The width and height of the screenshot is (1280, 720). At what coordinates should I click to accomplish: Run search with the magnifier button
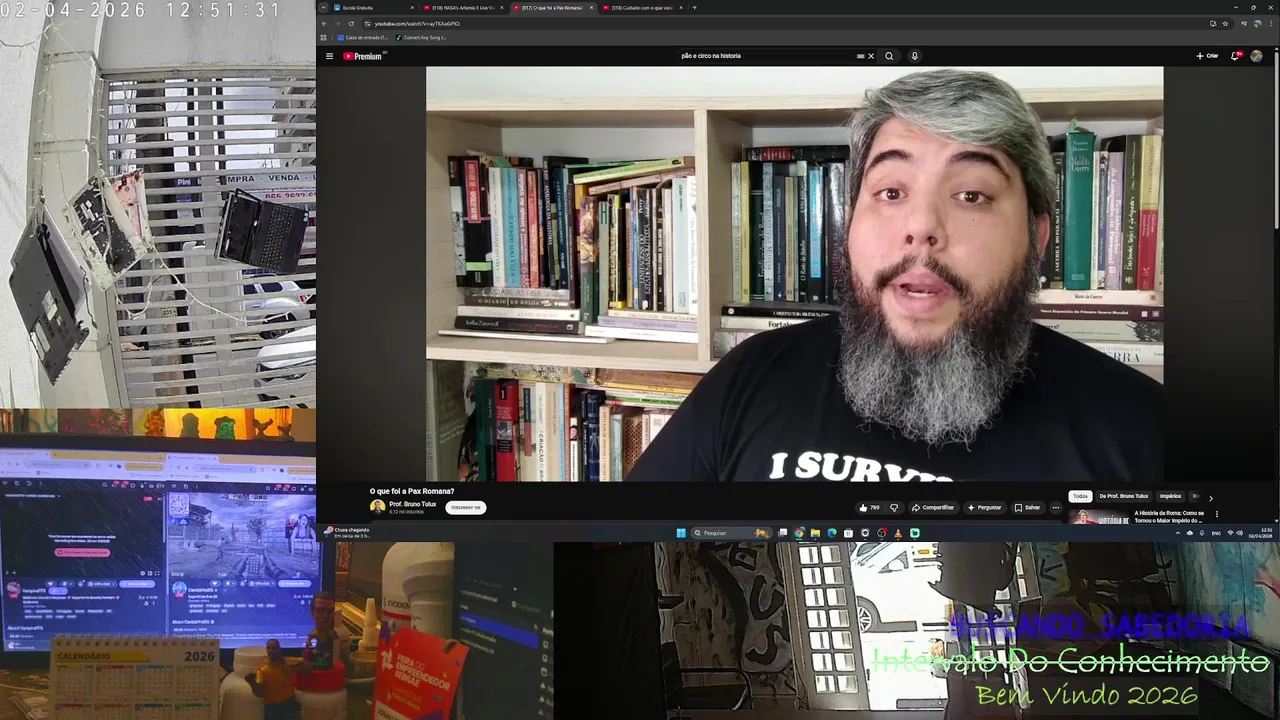click(x=889, y=56)
